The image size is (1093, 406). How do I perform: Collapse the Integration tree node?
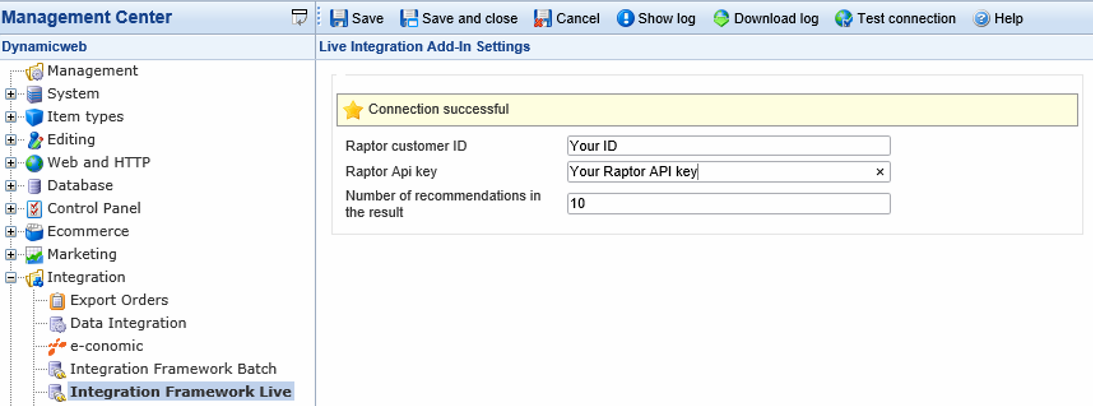[x=11, y=278]
